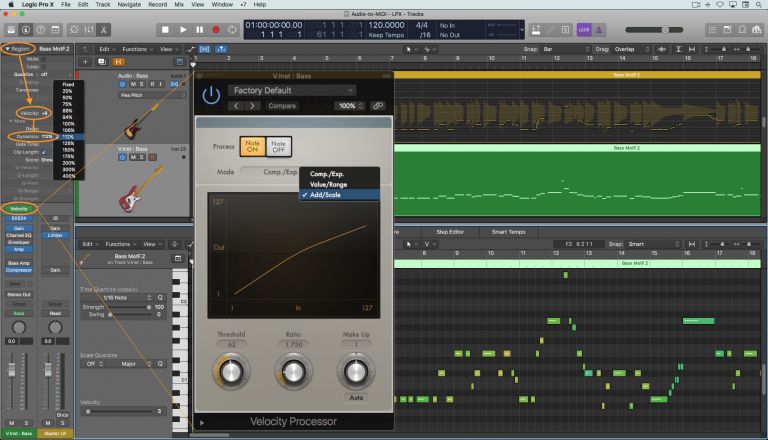Switch to the Smart Tempo tab
This screenshot has height=440, width=768.
click(508, 232)
